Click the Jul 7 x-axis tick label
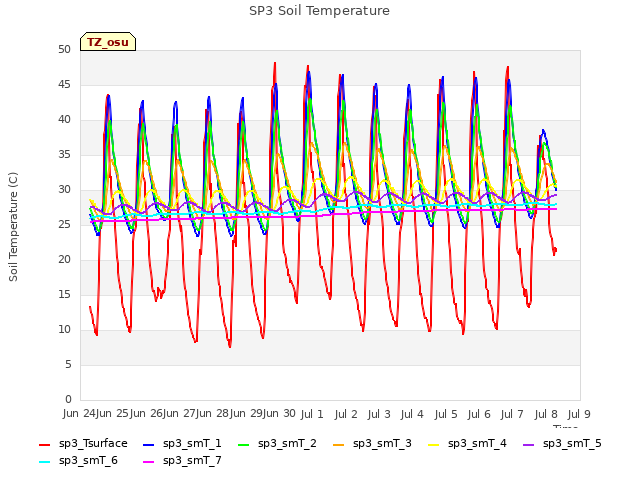 512,414
